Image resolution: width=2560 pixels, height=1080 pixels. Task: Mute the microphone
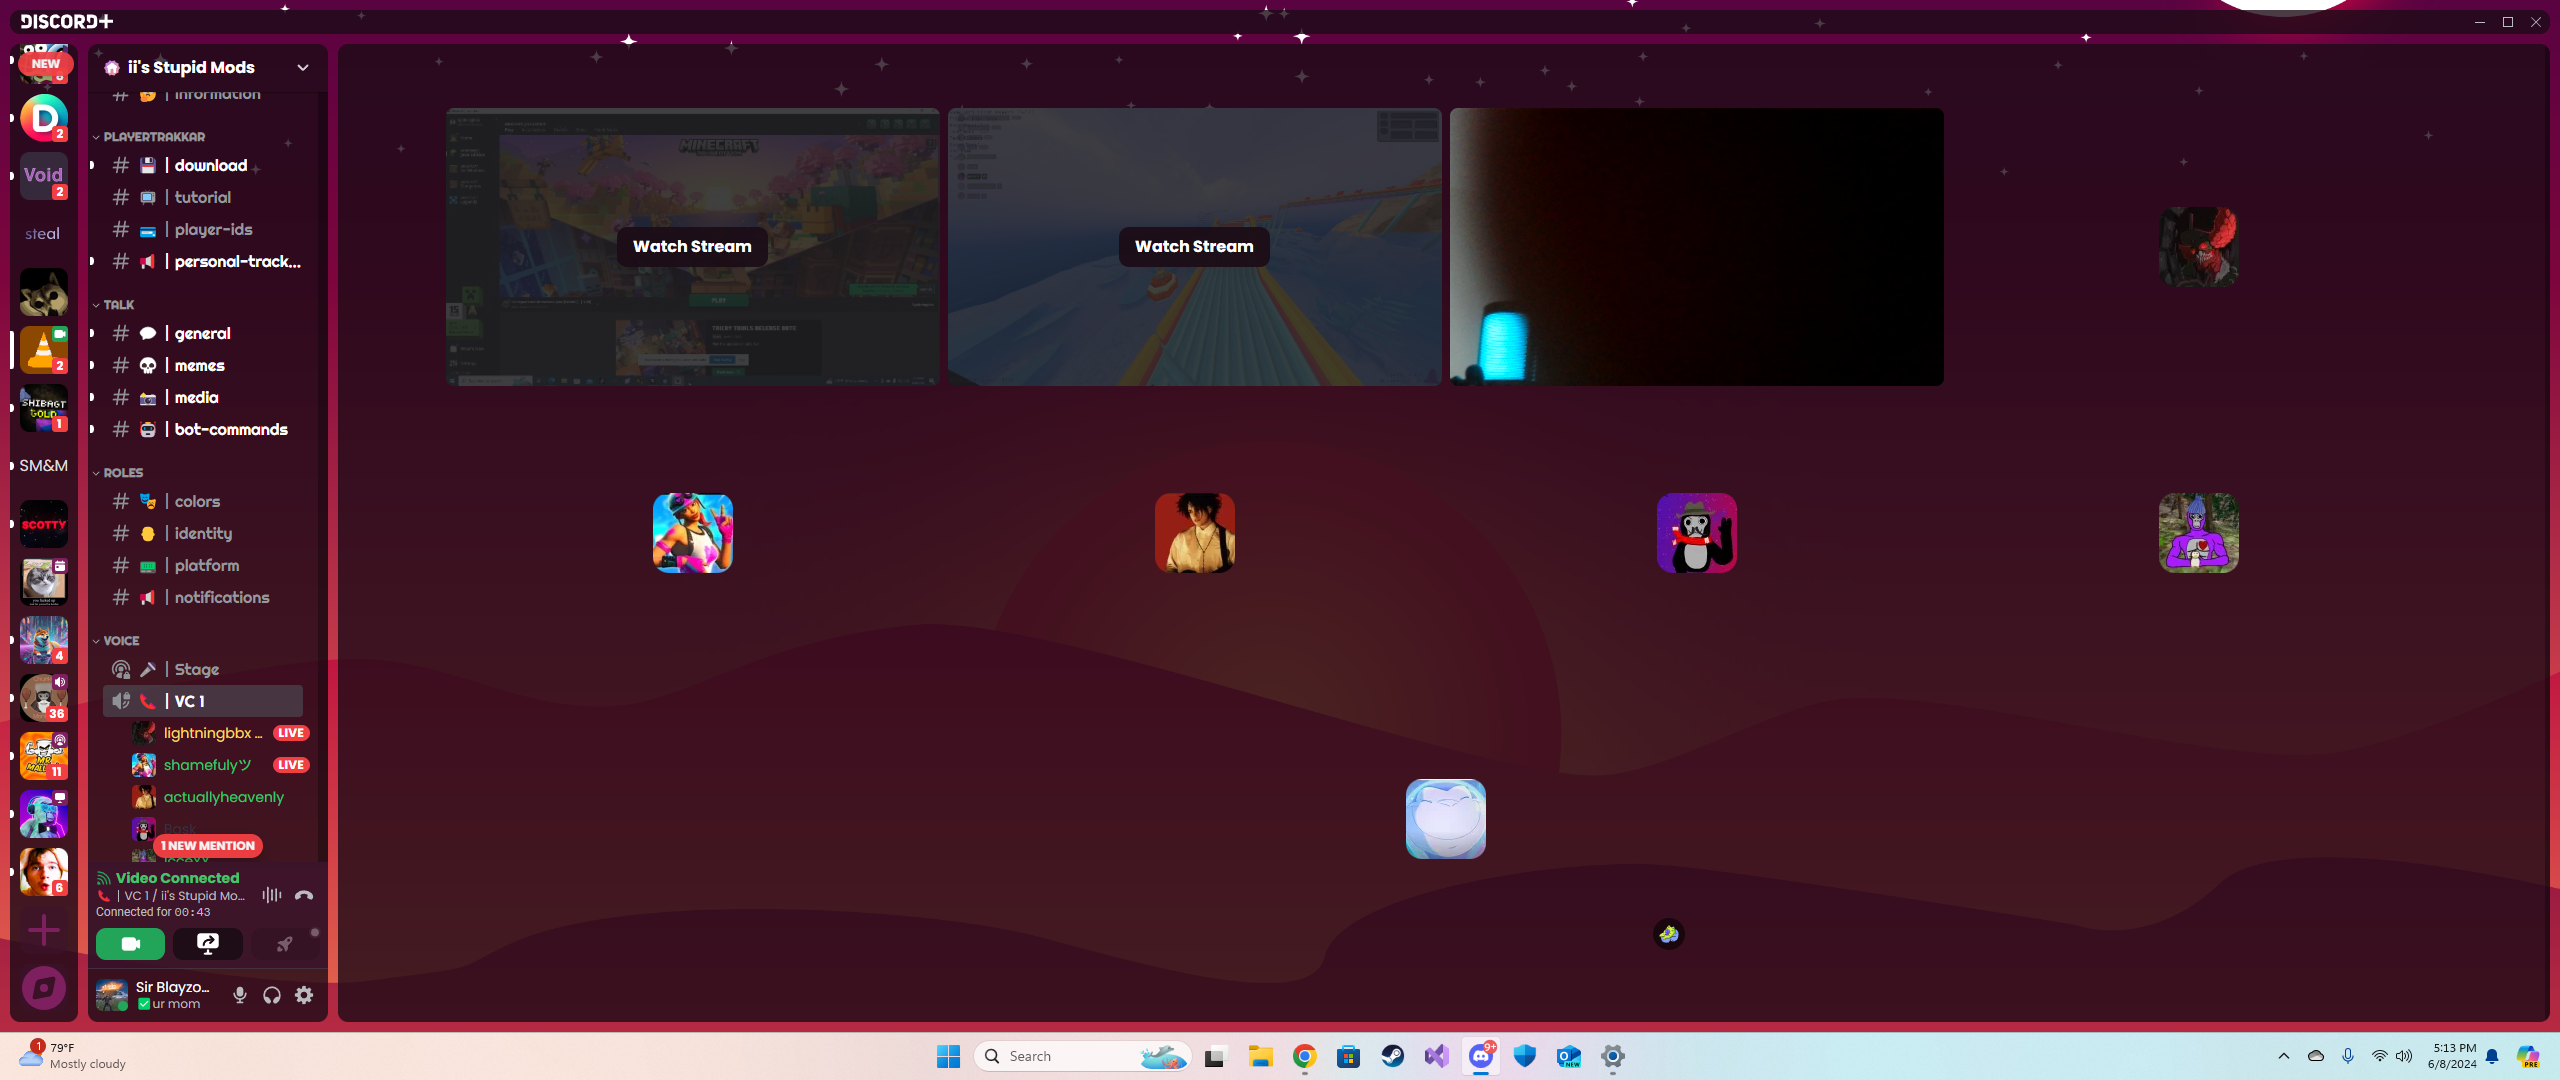tap(240, 995)
